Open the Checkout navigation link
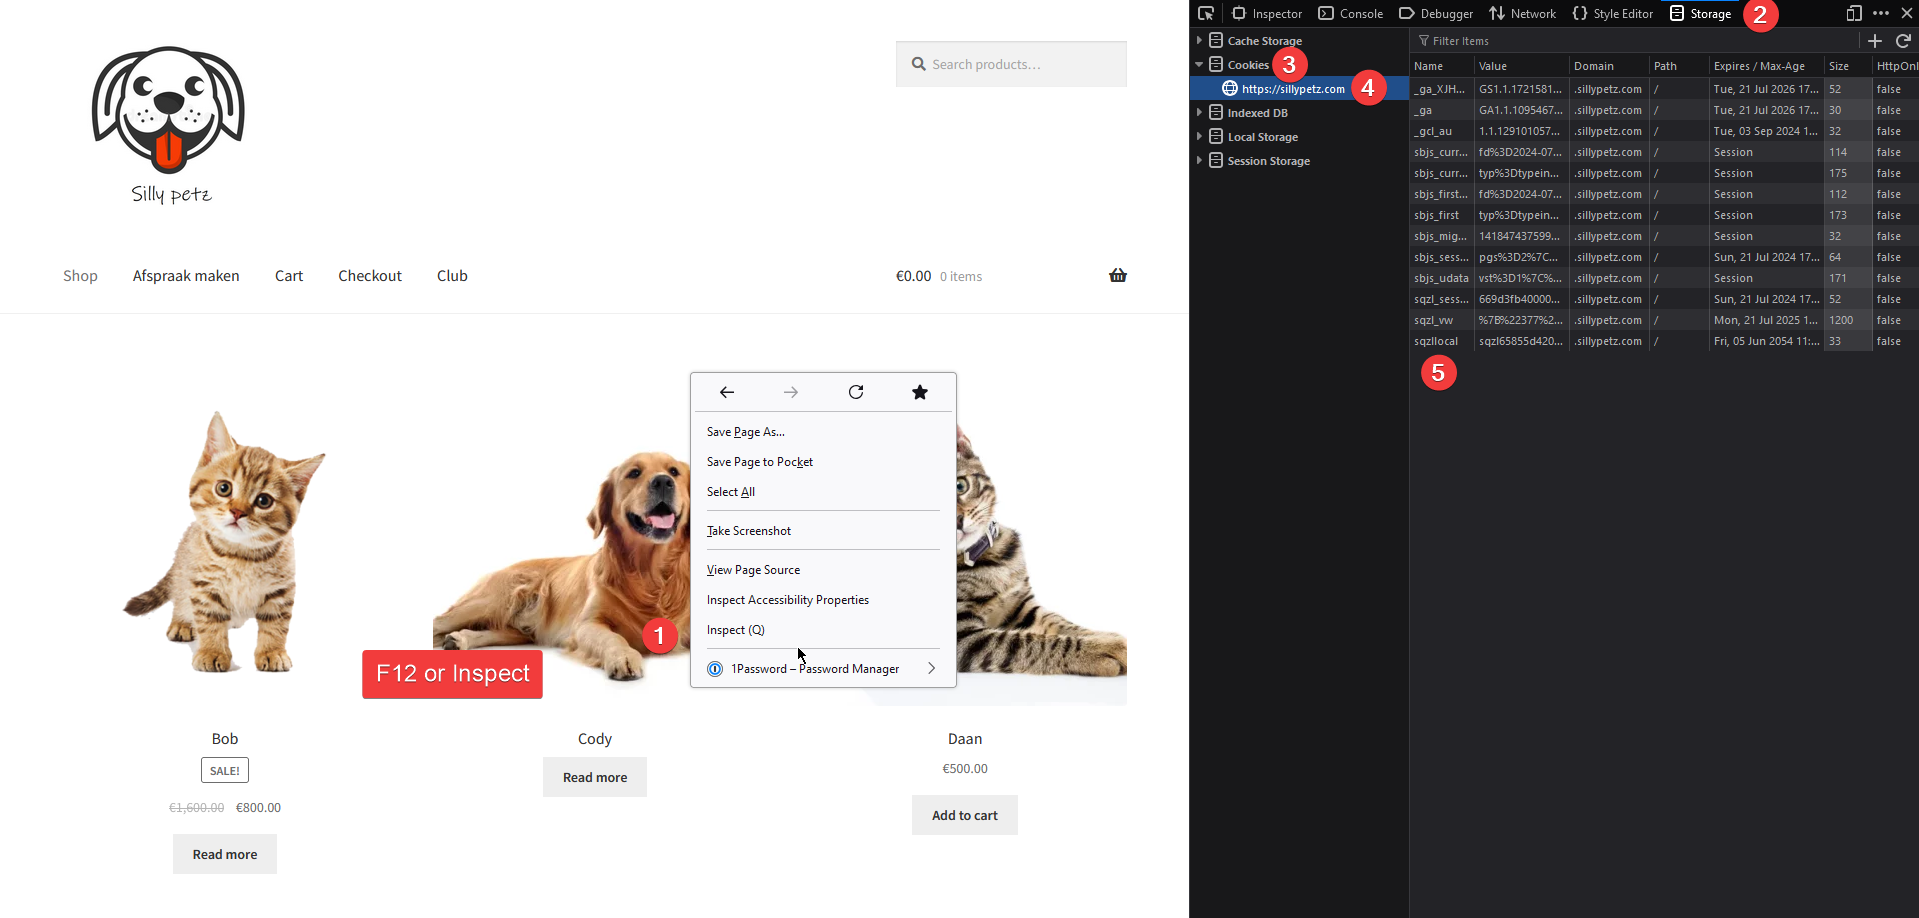1919x918 pixels. [x=370, y=276]
